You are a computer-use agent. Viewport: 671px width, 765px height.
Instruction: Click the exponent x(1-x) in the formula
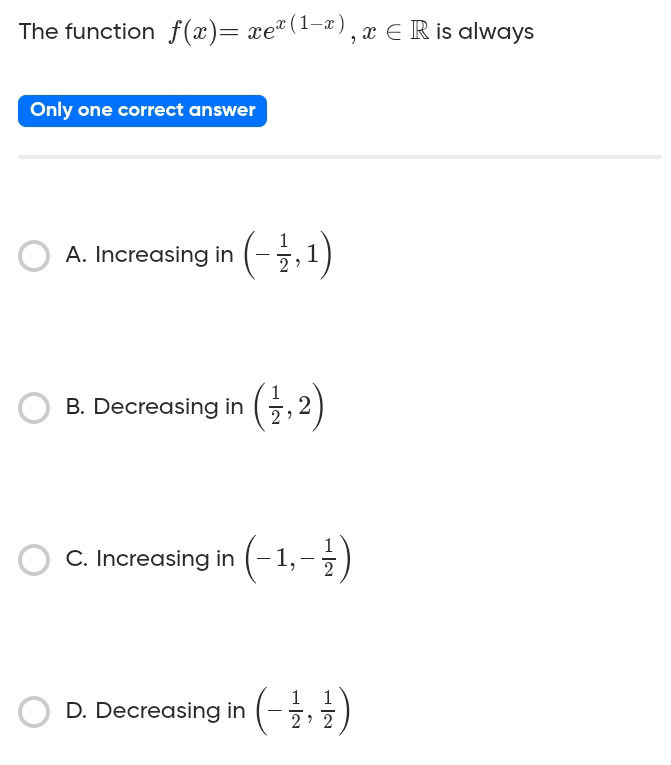[308, 23]
